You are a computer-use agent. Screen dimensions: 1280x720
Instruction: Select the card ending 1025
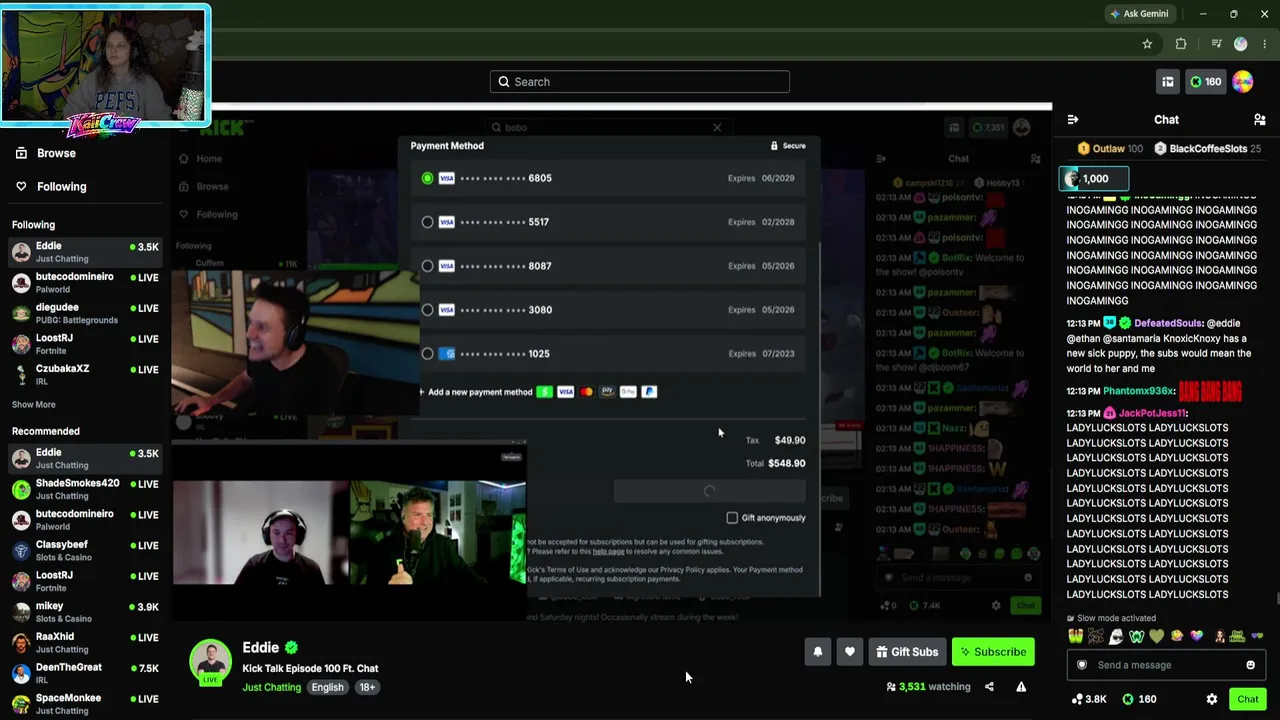pos(610,354)
